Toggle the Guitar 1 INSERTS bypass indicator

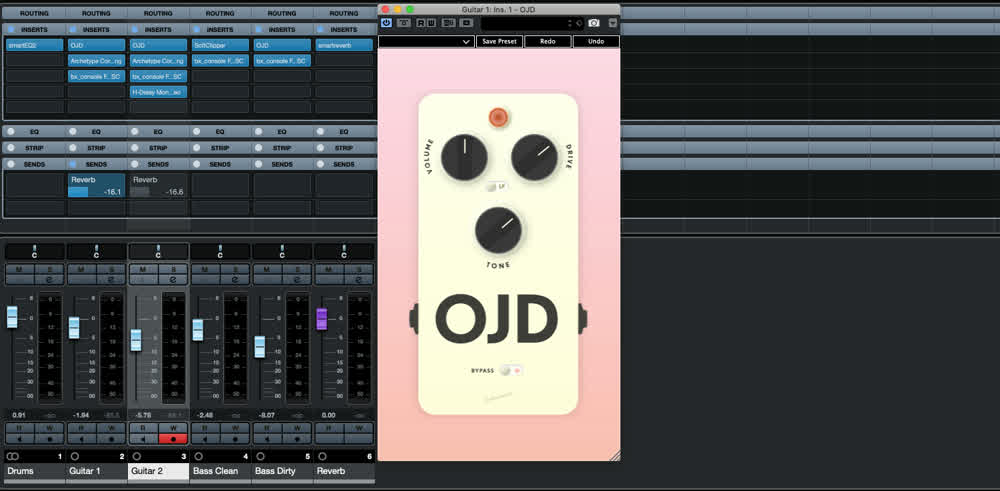click(x=73, y=29)
